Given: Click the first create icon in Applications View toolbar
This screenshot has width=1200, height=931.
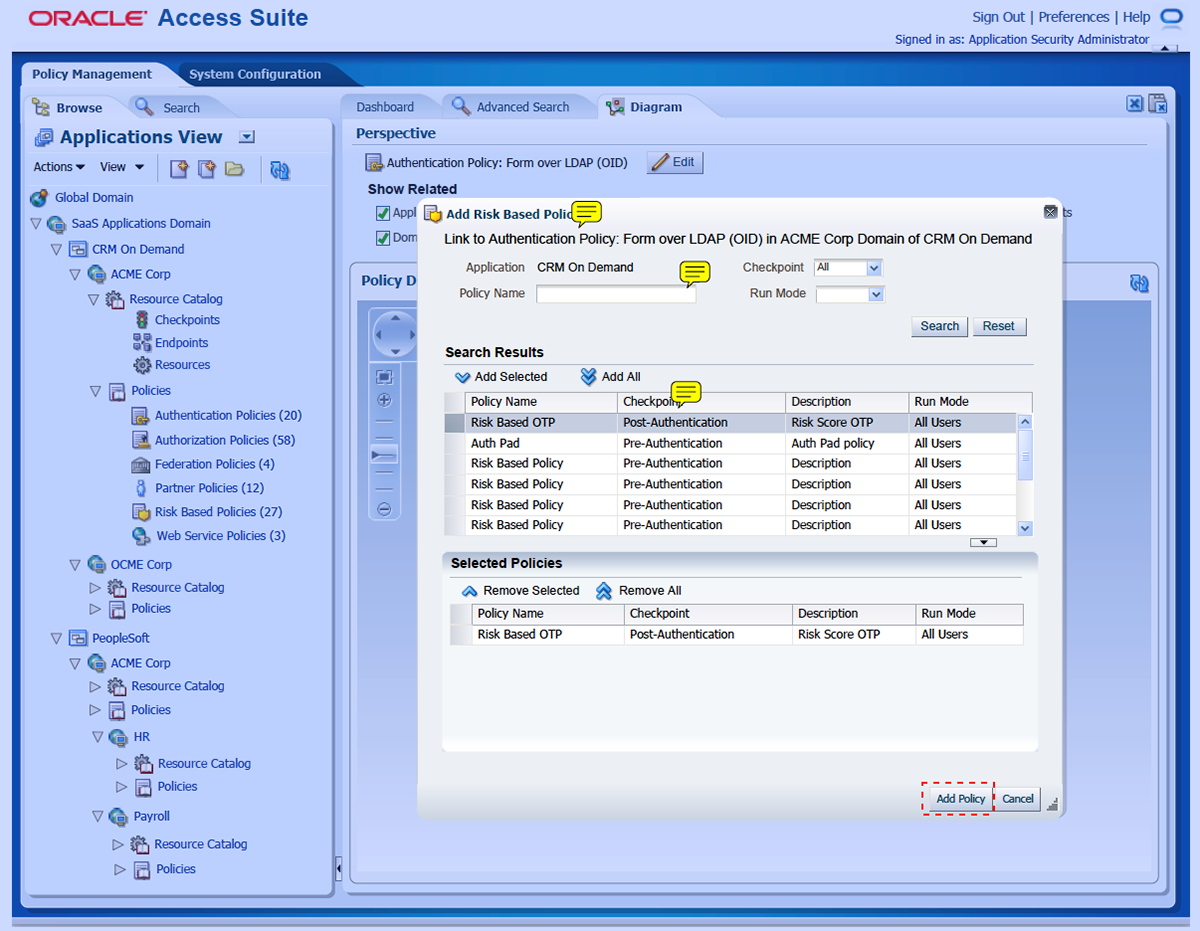Looking at the screenshot, I should tap(179, 168).
